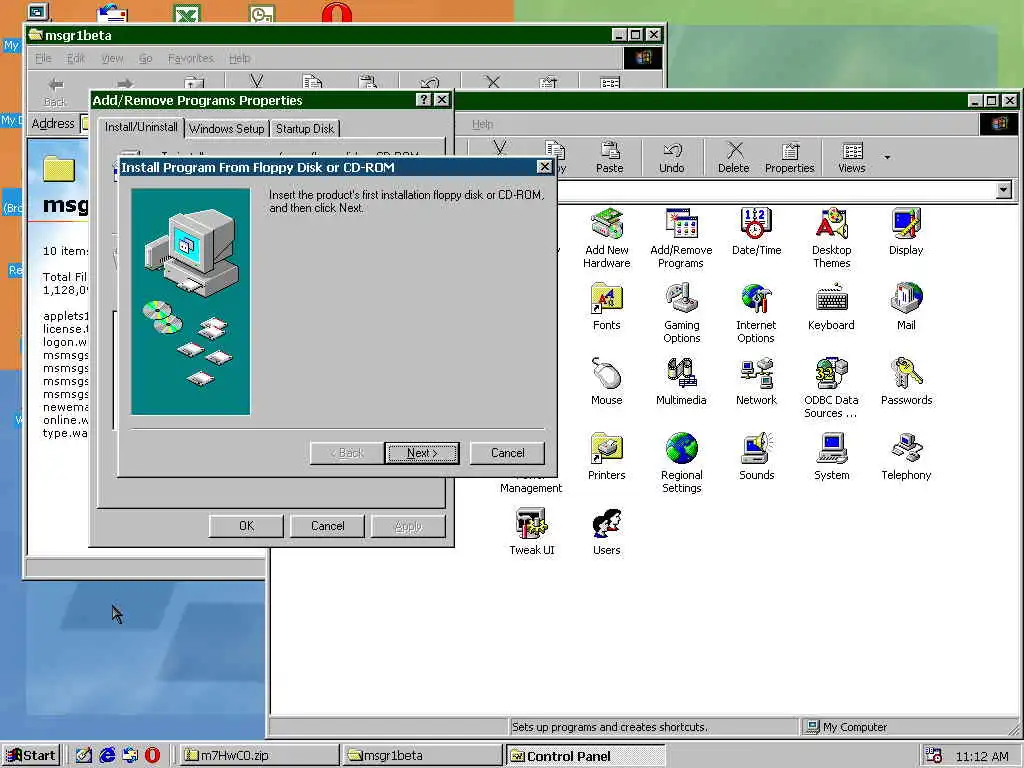Screen dimensions: 1024x768
Task: Open the Keyboard settings icon
Action: tap(831, 306)
